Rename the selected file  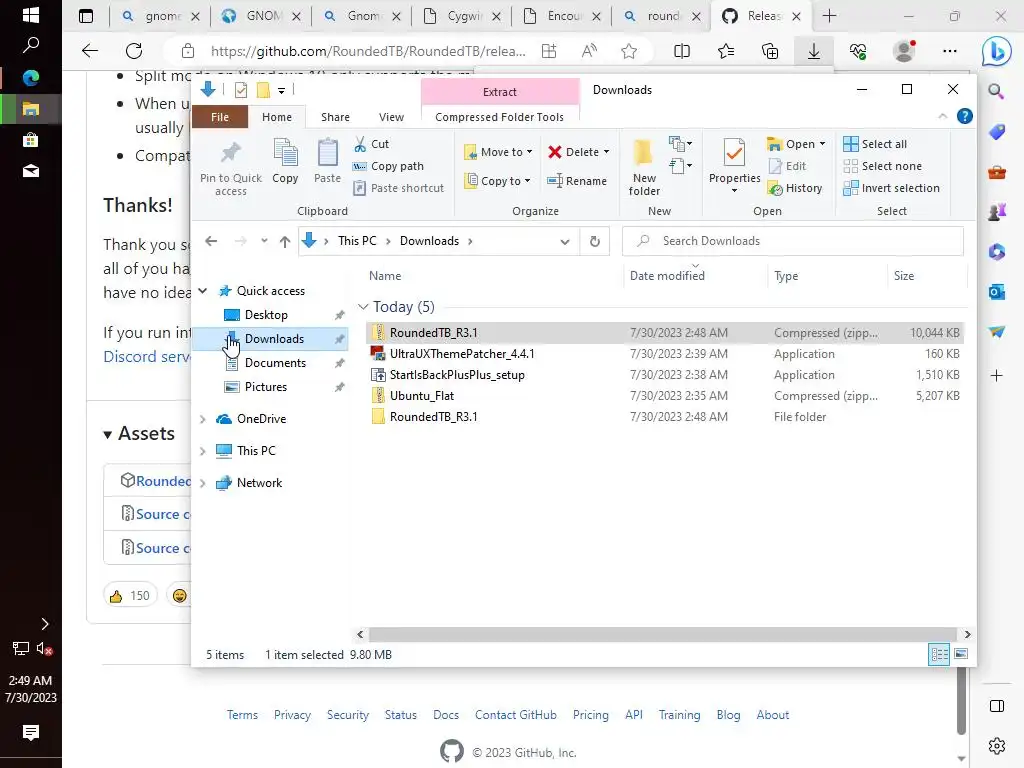[577, 181]
